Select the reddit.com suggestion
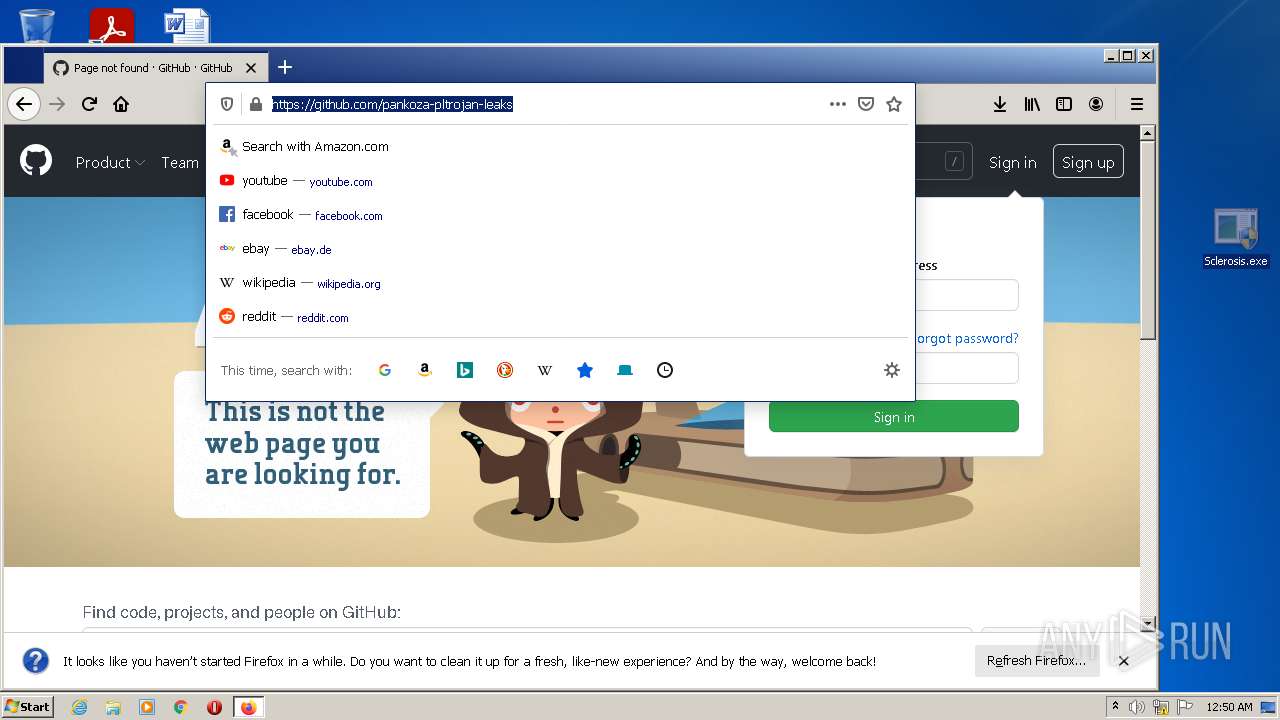 (560, 317)
